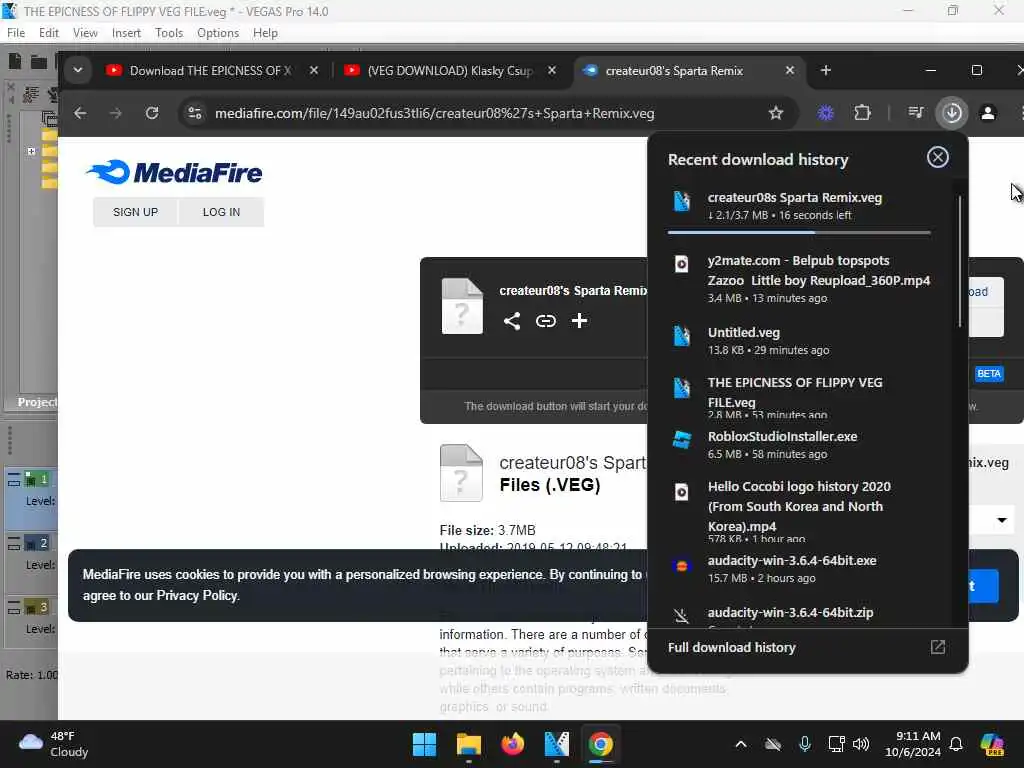Toggle the Chrome downloads button
The width and height of the screenshot is (1024, 768).
952,113
